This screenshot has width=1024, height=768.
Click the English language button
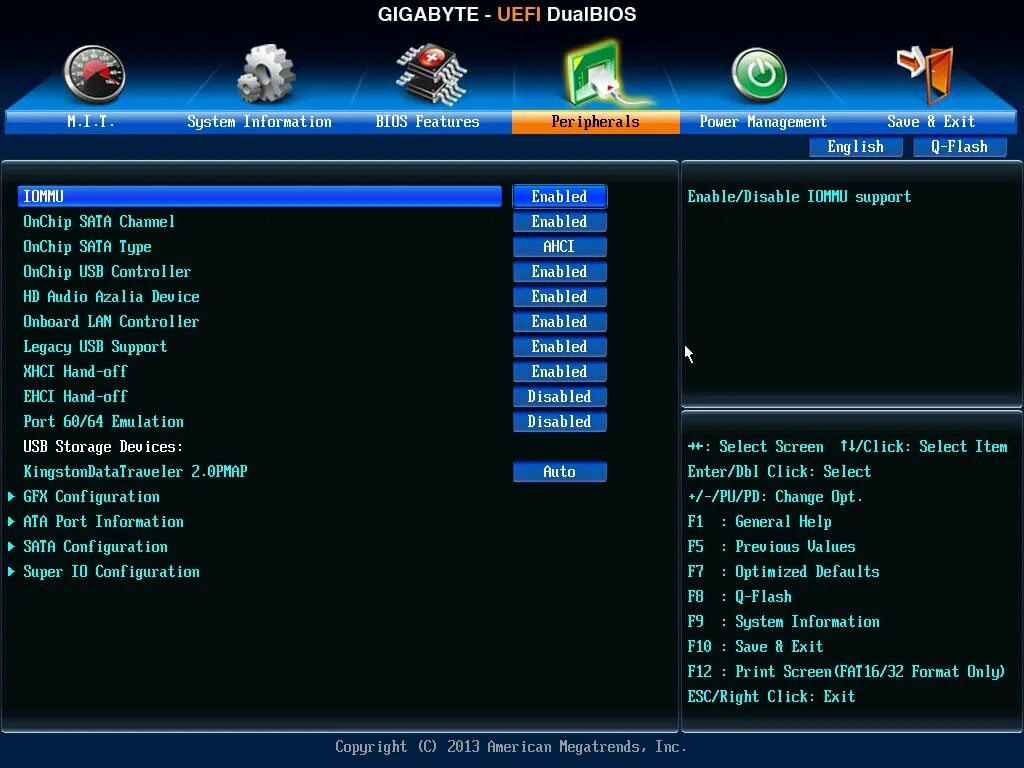pyautogui.click(x=856, y=147)
